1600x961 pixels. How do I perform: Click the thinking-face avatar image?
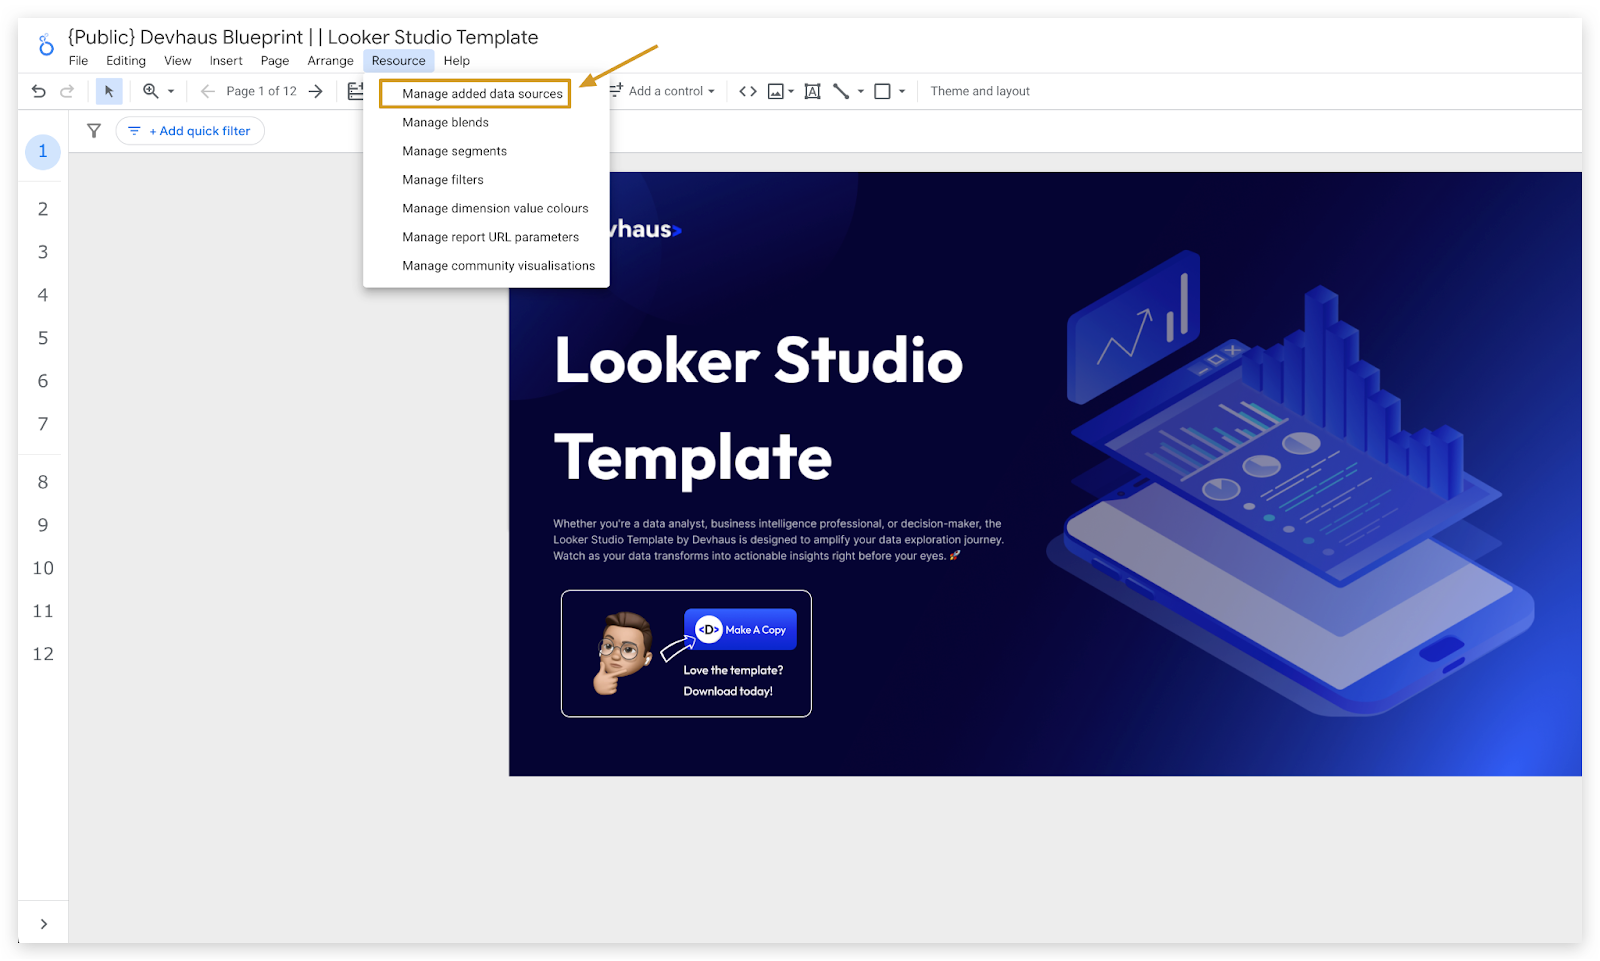625,653
